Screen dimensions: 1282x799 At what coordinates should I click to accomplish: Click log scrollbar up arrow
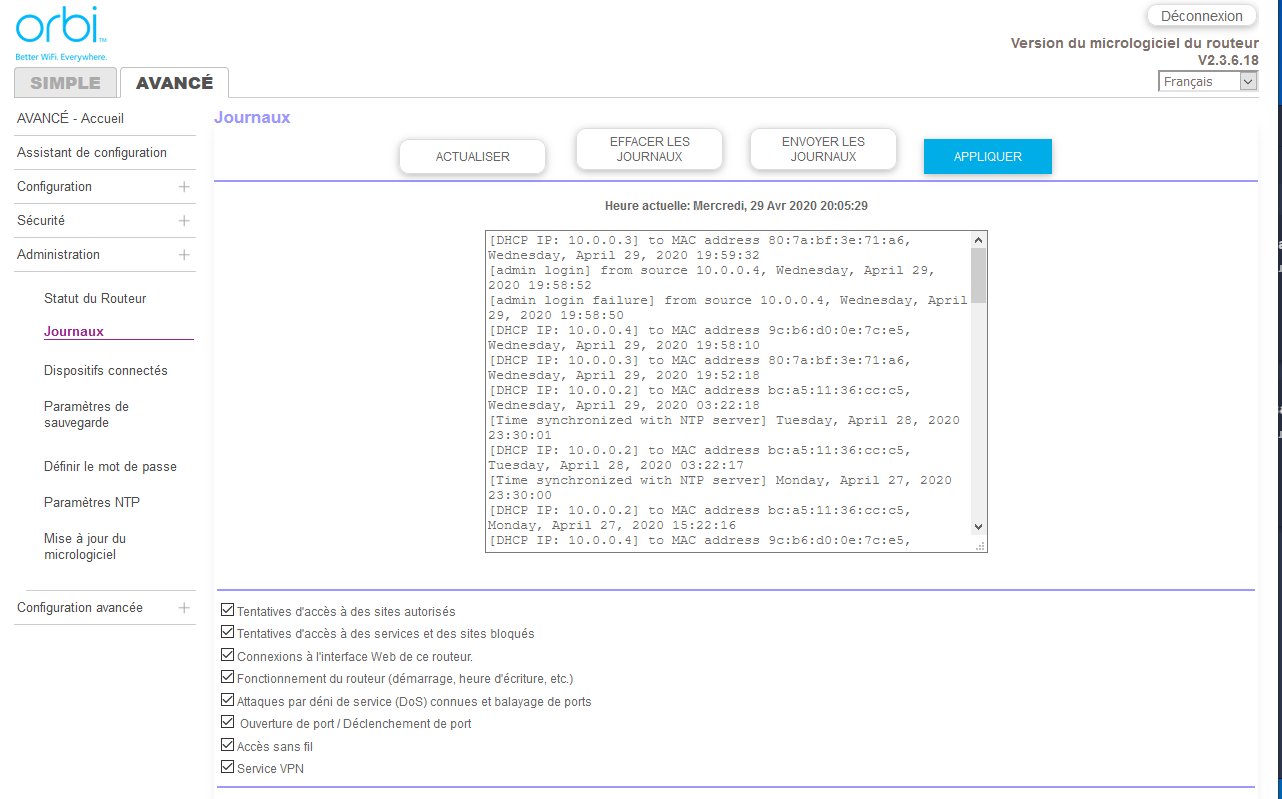(x=978, y=240)
